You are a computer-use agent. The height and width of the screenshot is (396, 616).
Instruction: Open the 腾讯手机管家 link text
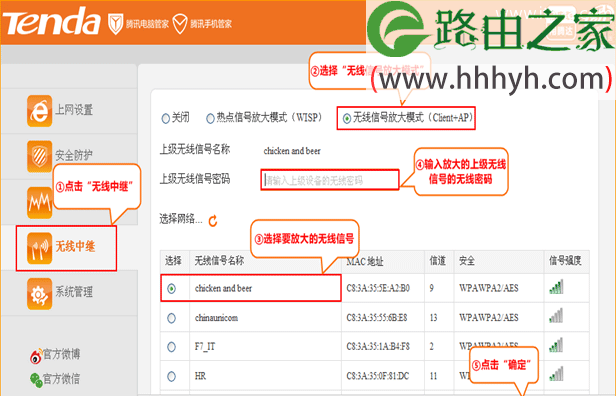point(211,24)
